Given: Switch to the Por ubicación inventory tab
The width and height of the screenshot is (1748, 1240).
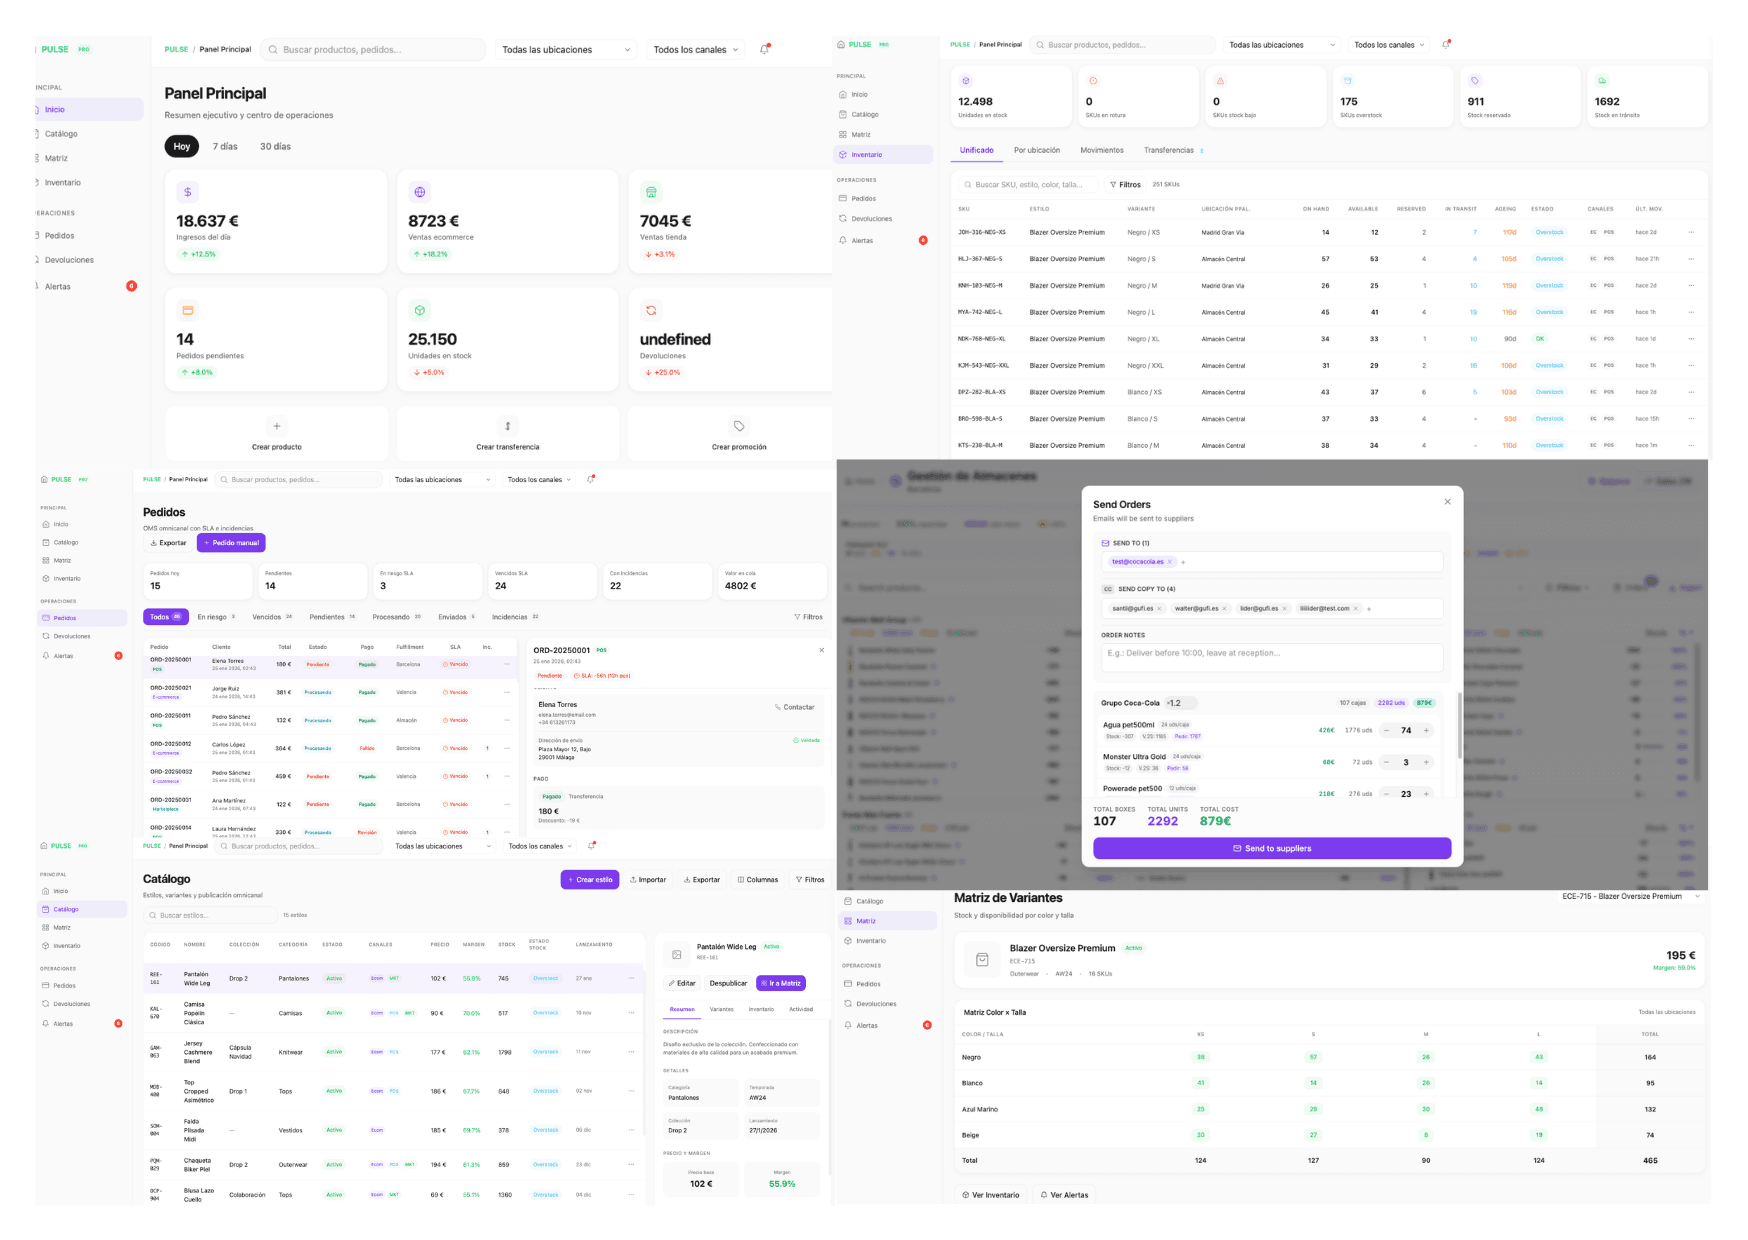Looking at the screenshot, I should pos(1036,150).
